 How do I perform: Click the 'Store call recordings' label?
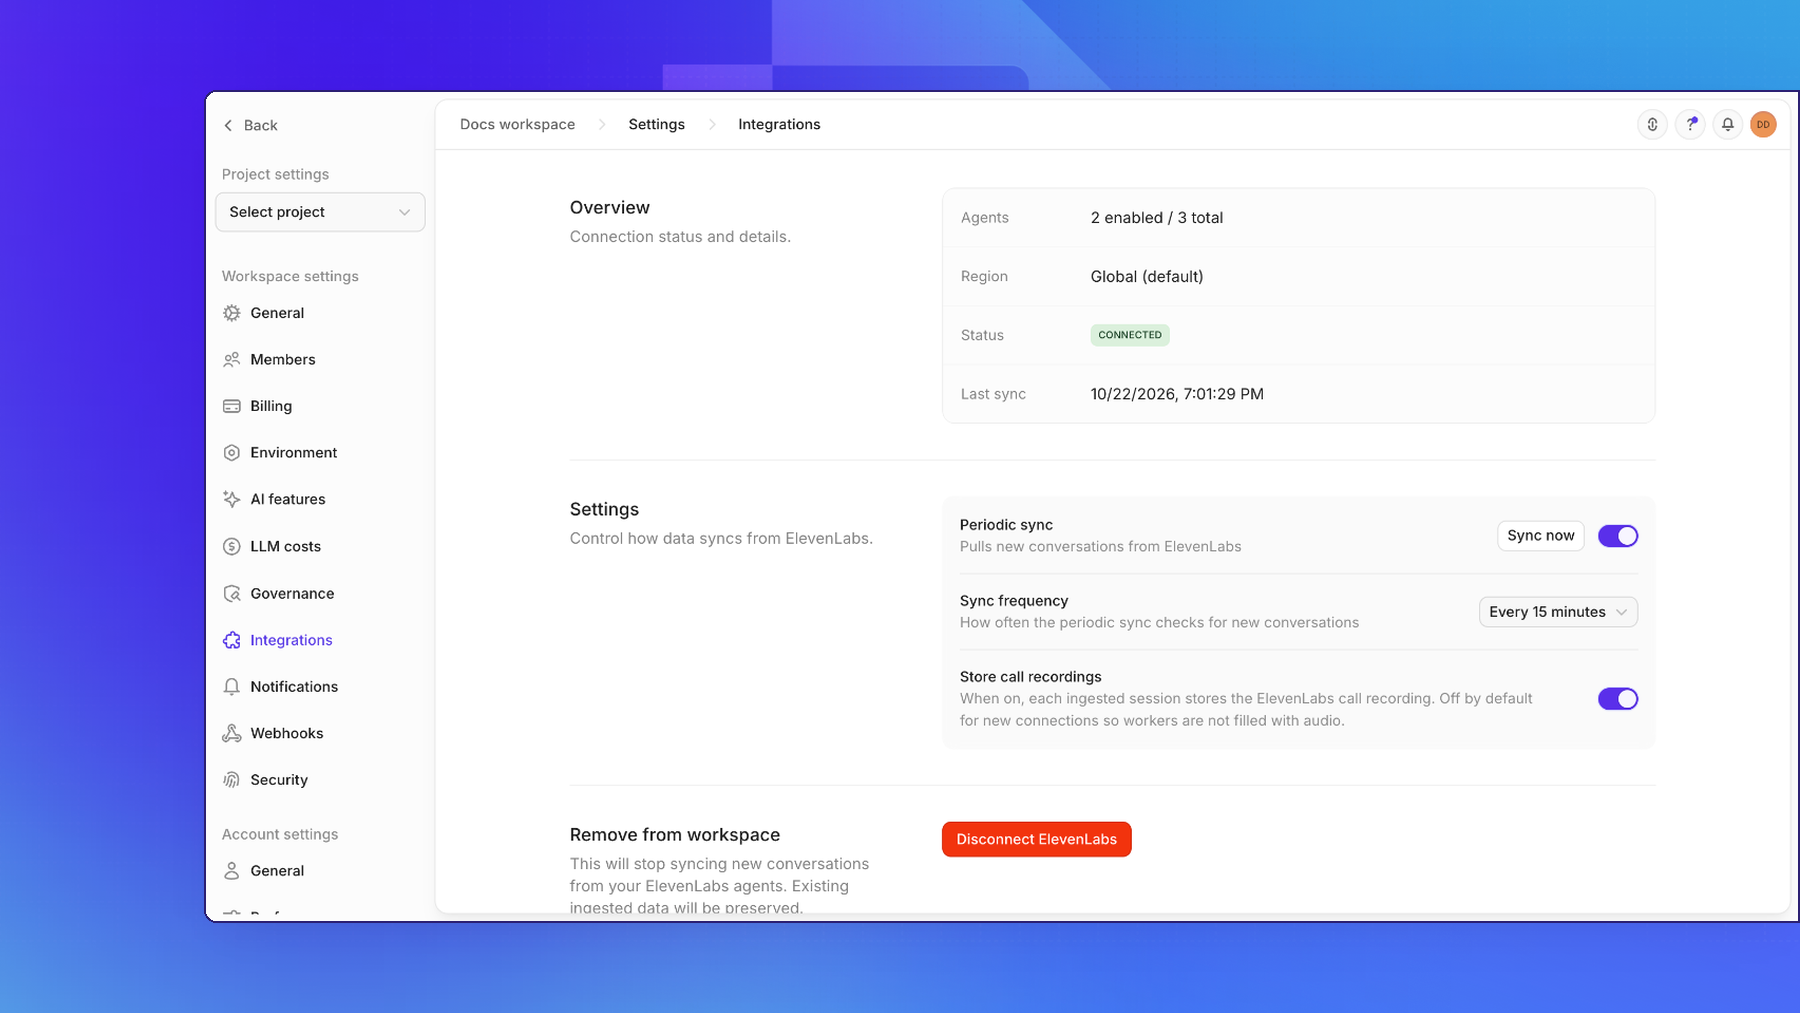tap(1030, 677)
